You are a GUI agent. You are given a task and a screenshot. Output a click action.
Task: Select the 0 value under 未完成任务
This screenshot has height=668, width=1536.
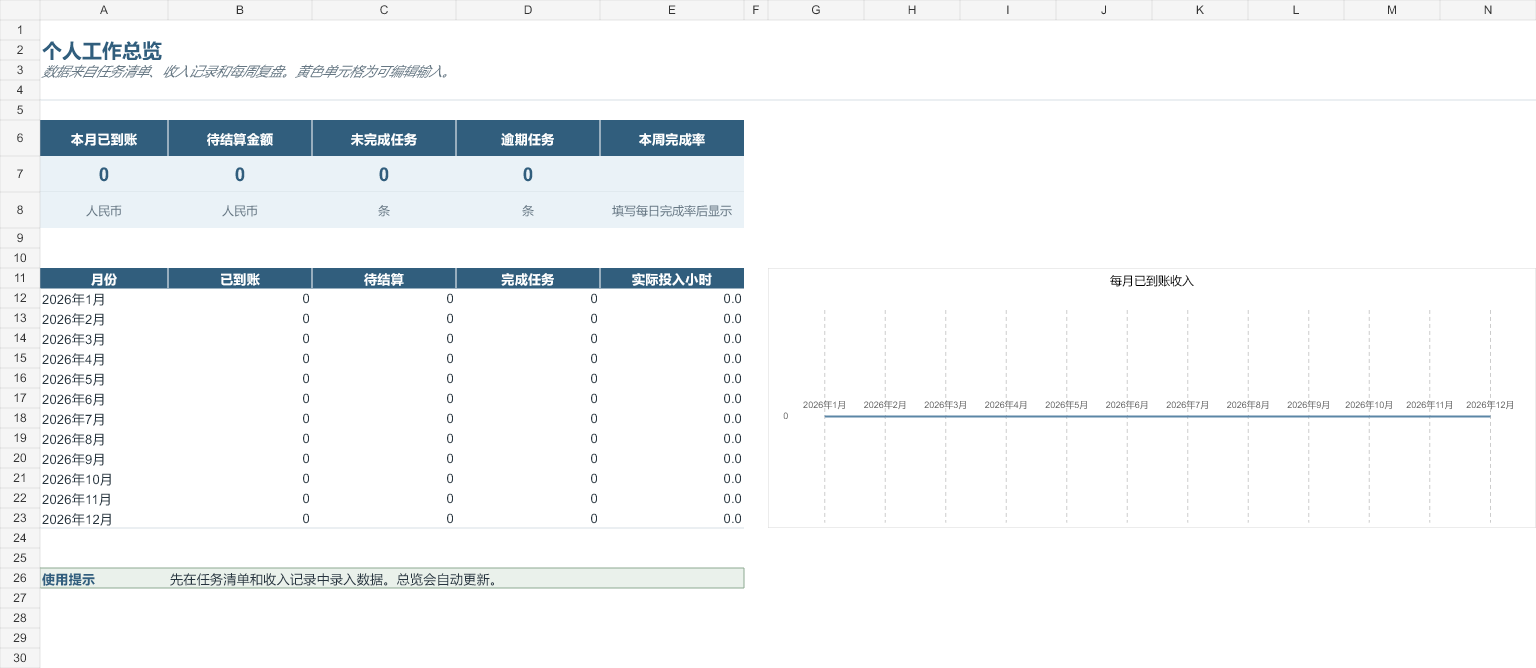(x=384, y=175)
